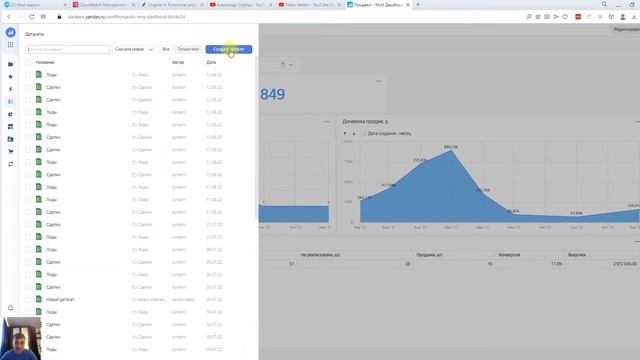640x360 pixels.
Task: Open a new browser tab
Action: 418,4
